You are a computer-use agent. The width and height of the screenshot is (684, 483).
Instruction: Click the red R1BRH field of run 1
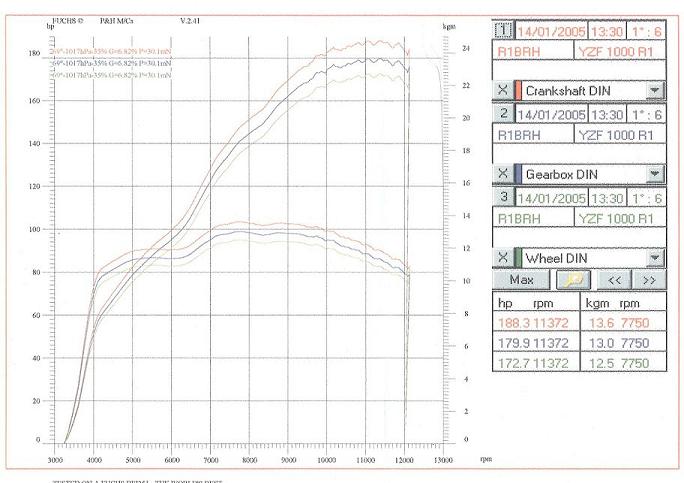click(x=533, y=51)
